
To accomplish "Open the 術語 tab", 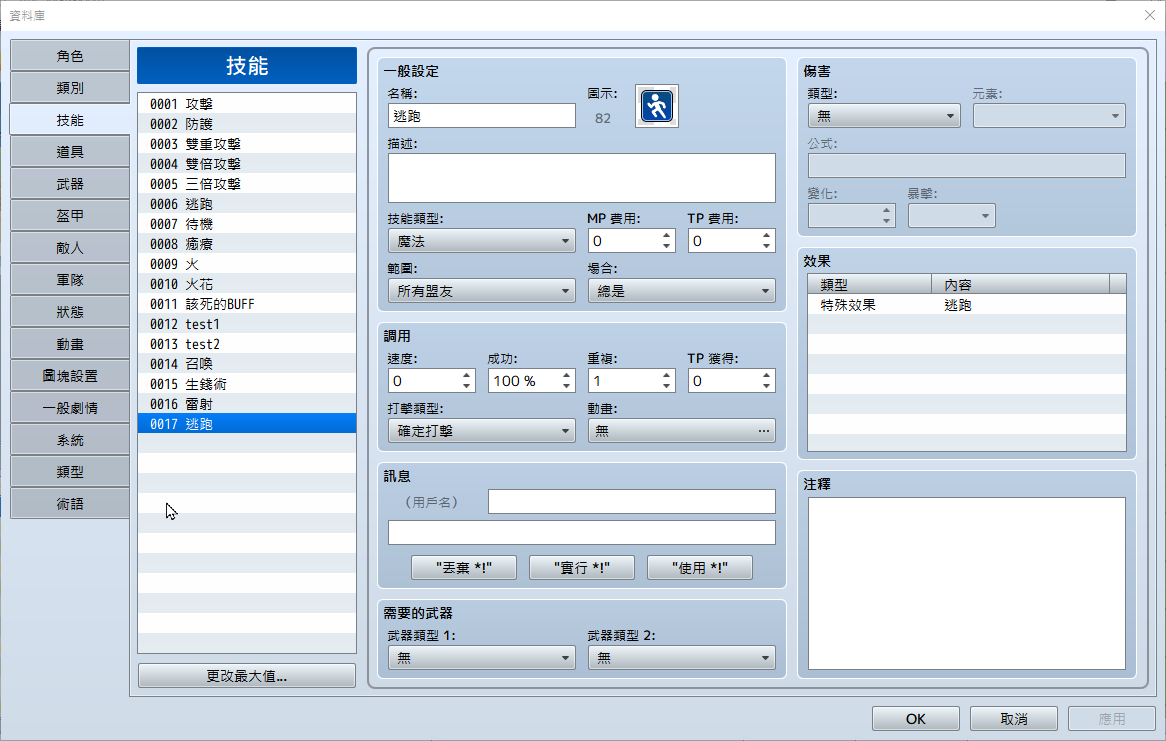I will click(70, 504).
